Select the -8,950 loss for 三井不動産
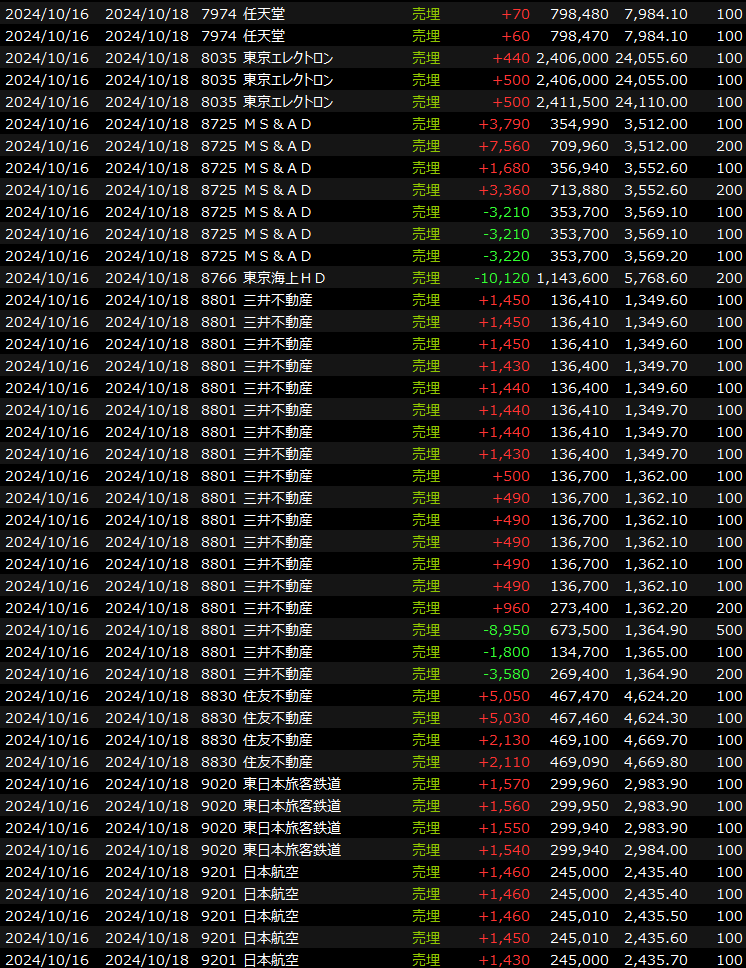 pos(507,630)
